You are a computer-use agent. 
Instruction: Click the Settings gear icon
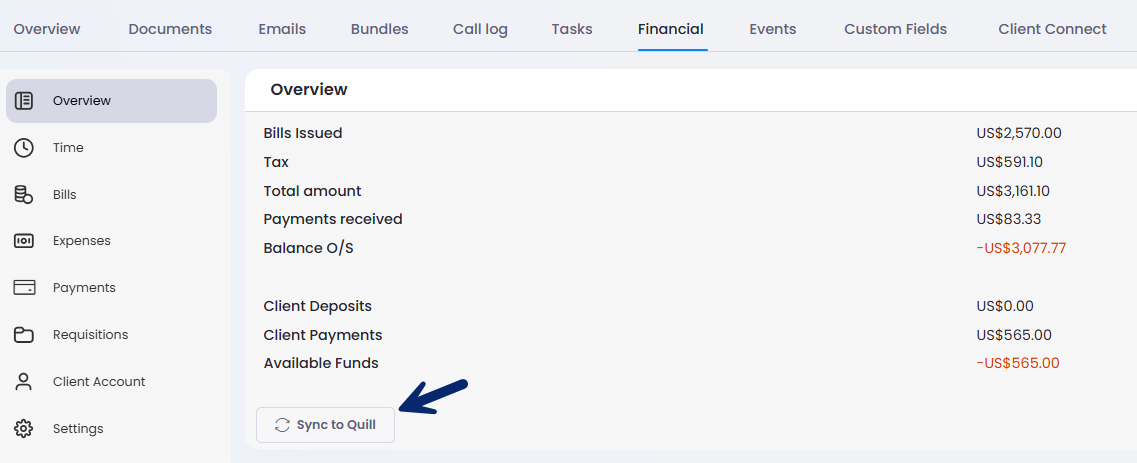pos(24,428)
